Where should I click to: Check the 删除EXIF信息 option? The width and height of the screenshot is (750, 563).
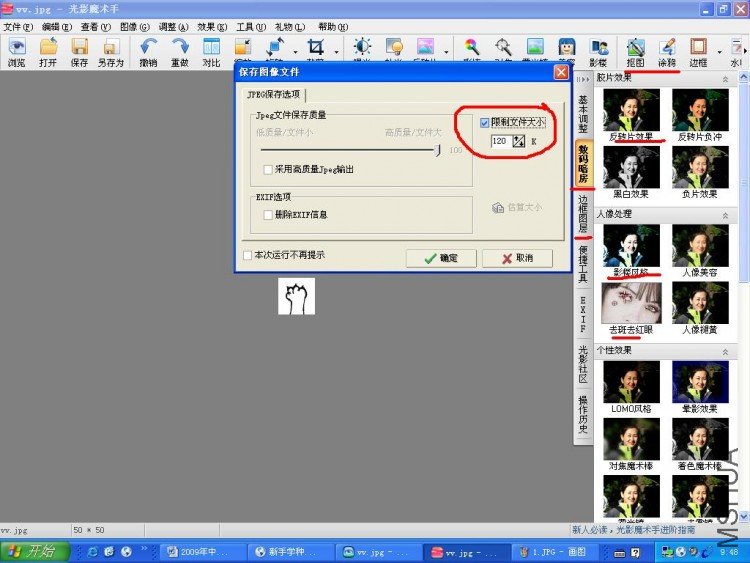tap(268, 215)
